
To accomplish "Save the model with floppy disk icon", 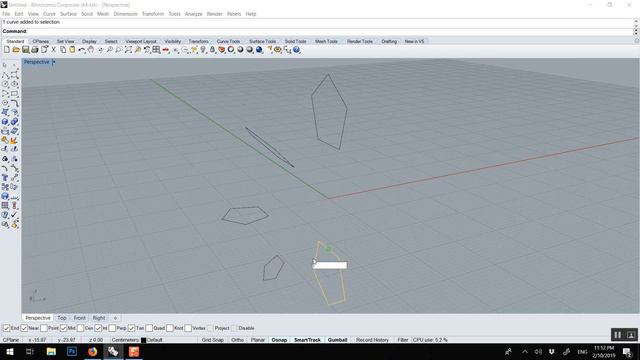I will pyautogui.click(x=25, y=50).
